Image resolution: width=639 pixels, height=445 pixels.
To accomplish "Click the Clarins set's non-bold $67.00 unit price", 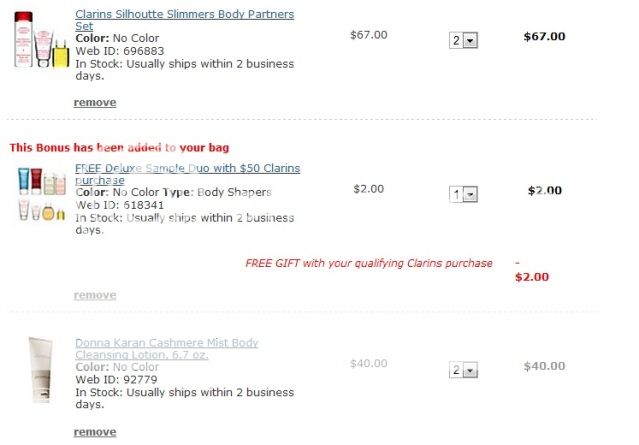I will (x=369, y=35).
